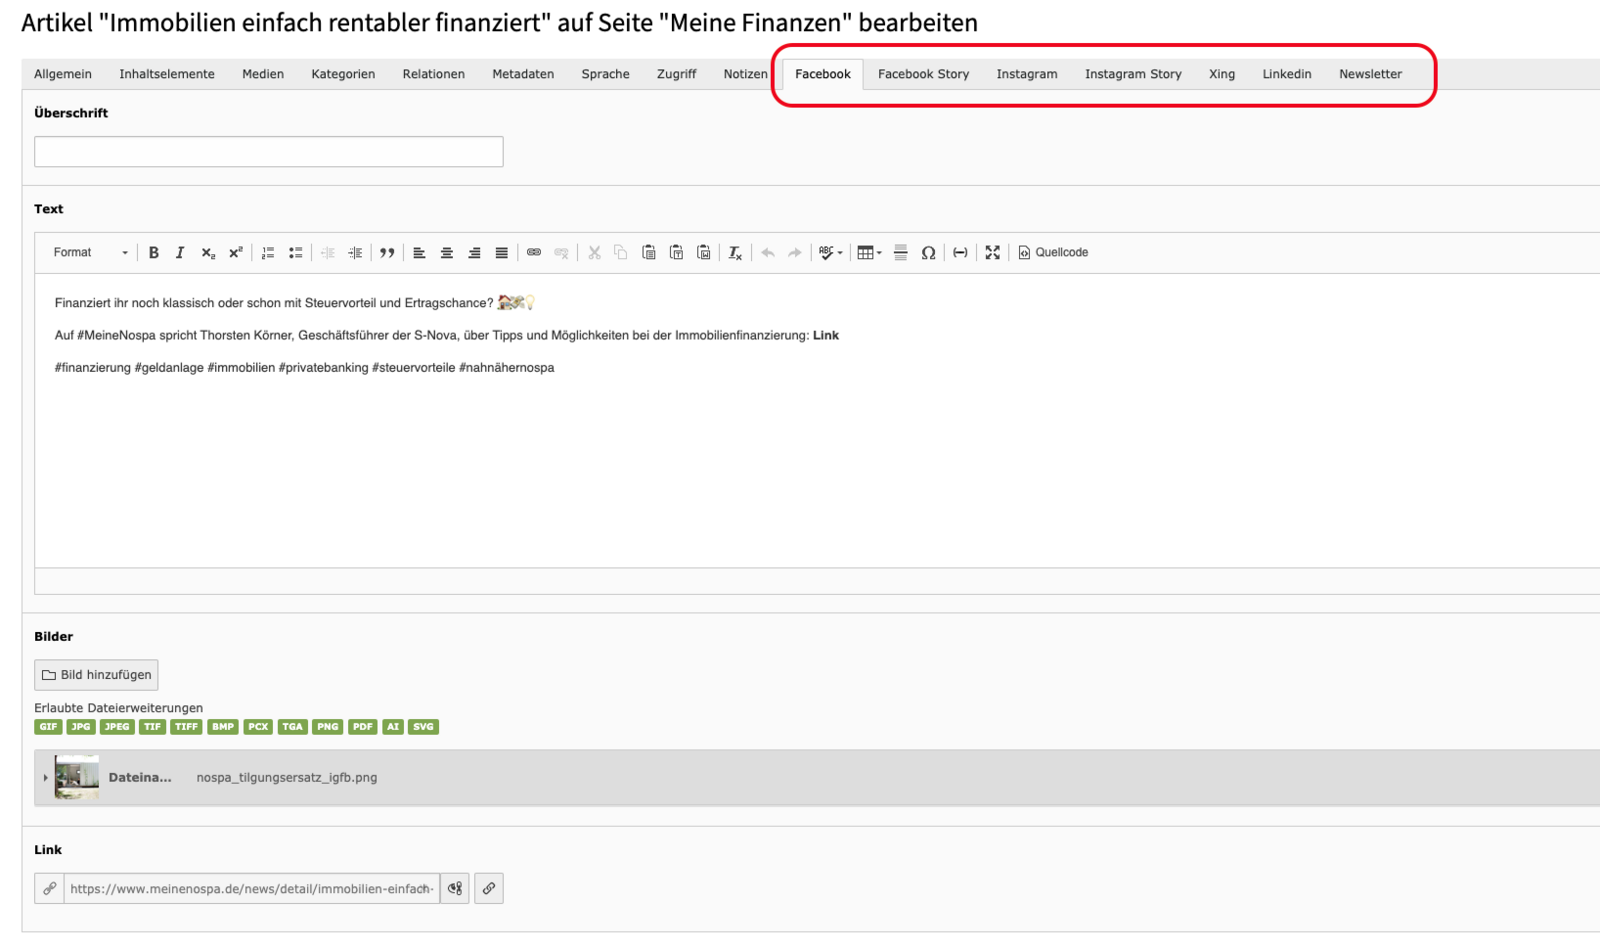1600x949 pixels.
Task: Toggle Quellcode source view
Action: pos(1053,253)
